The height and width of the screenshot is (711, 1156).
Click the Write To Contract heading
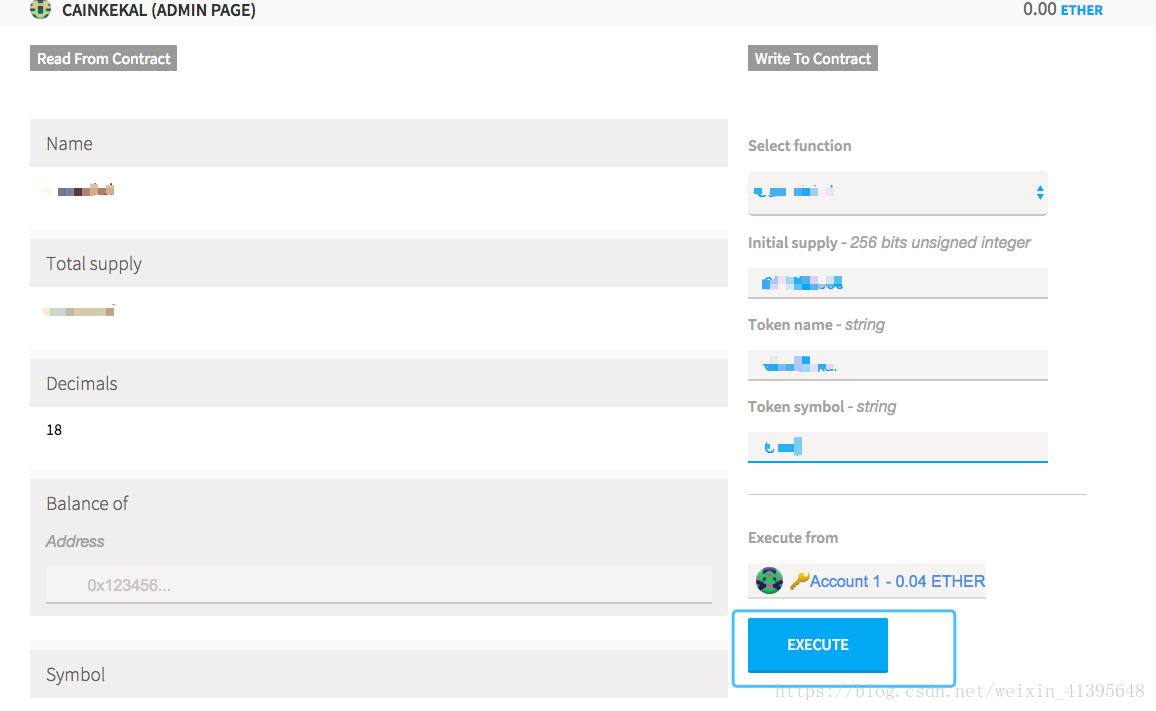812,58
